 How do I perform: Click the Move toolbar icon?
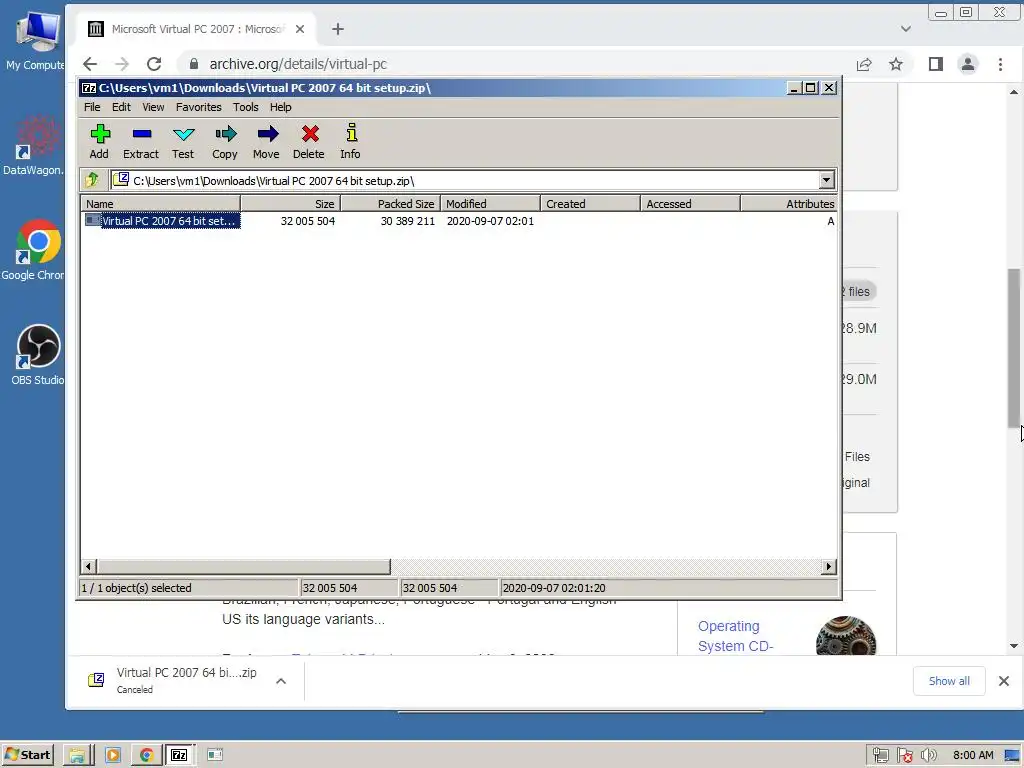coord(266,141)
